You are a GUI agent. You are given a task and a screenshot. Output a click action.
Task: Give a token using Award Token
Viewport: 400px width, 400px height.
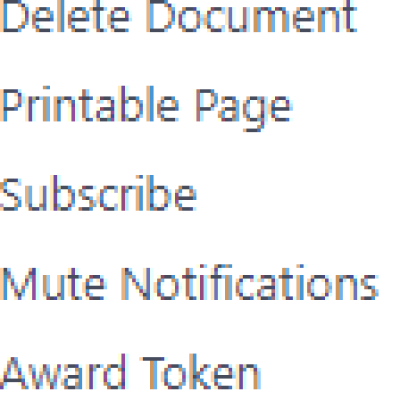pyautogui.click(x=130, y=373)
